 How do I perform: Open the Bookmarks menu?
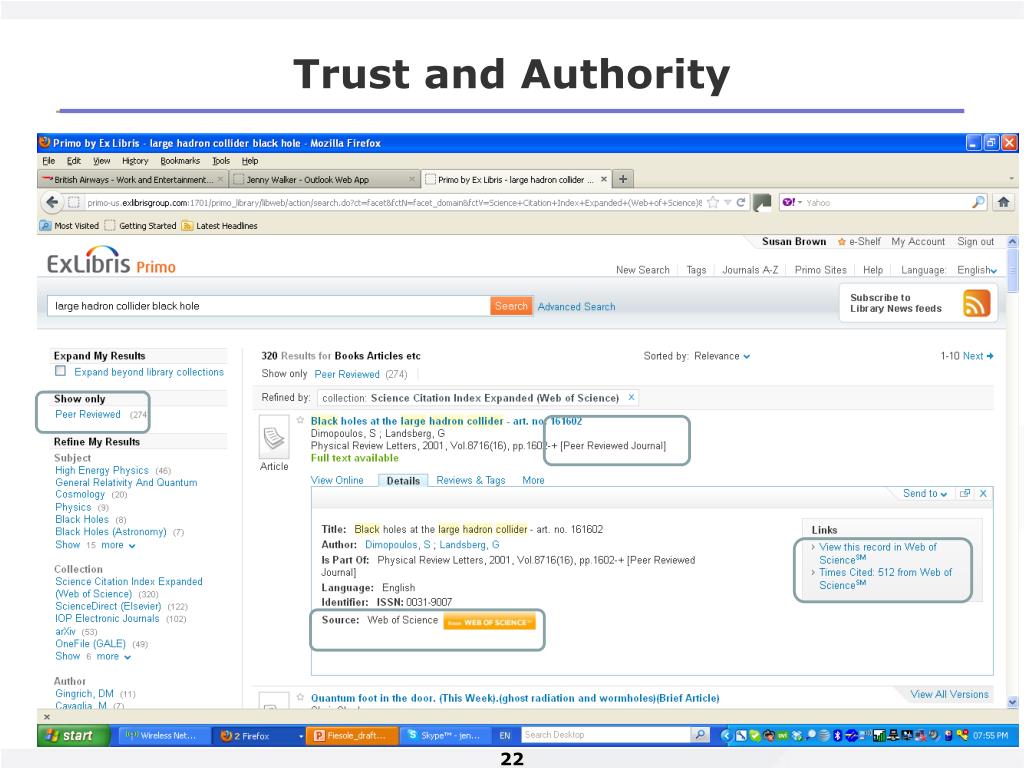pos(180,161)
